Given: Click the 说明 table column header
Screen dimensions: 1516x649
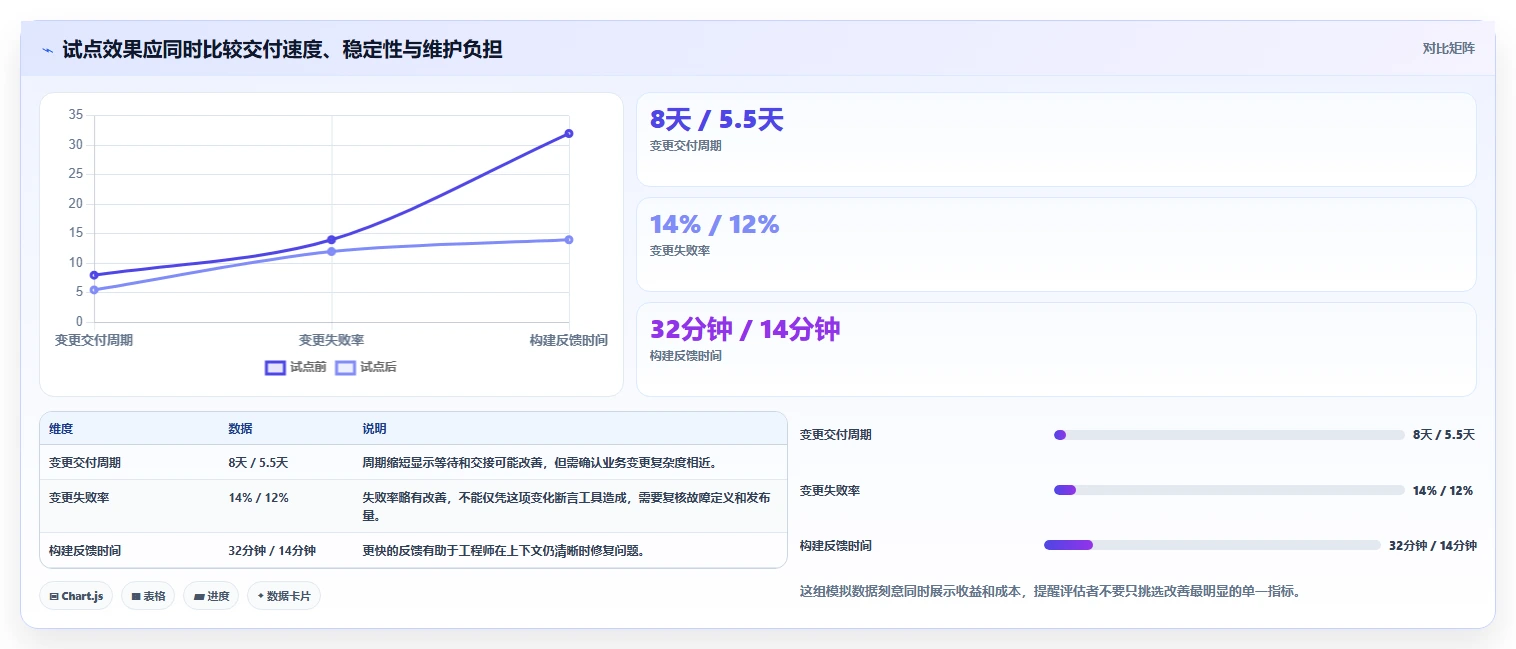Looking at the screenshot, I should coord(374,429).
